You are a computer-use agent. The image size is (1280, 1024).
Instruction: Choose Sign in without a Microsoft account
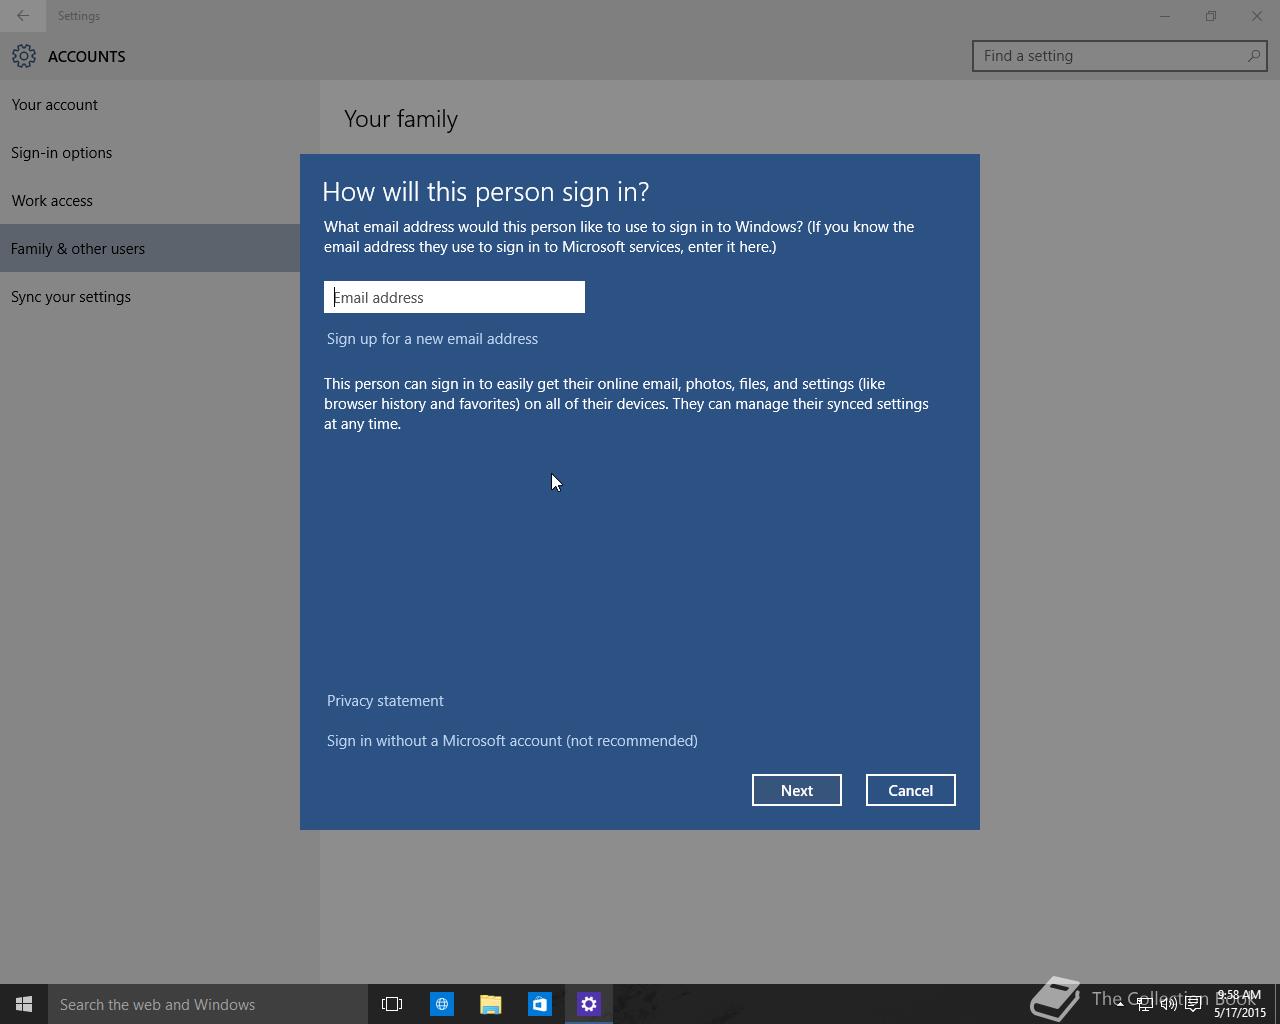coord(512,741)
